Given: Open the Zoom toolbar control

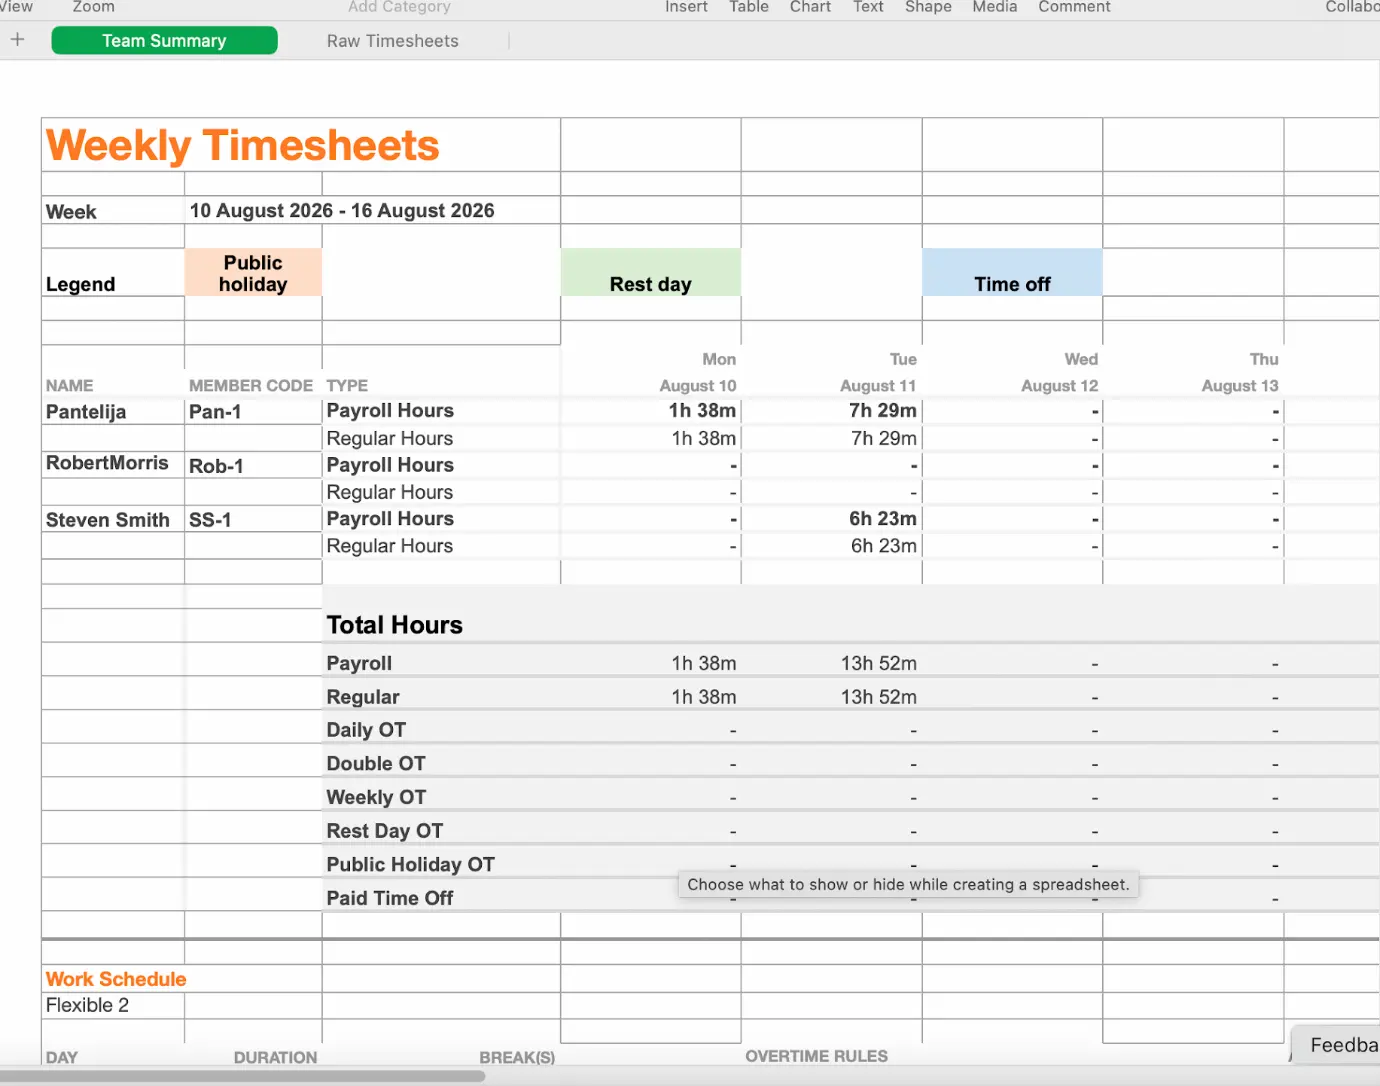Looking at the screenshot, I should tap(93, 7).
